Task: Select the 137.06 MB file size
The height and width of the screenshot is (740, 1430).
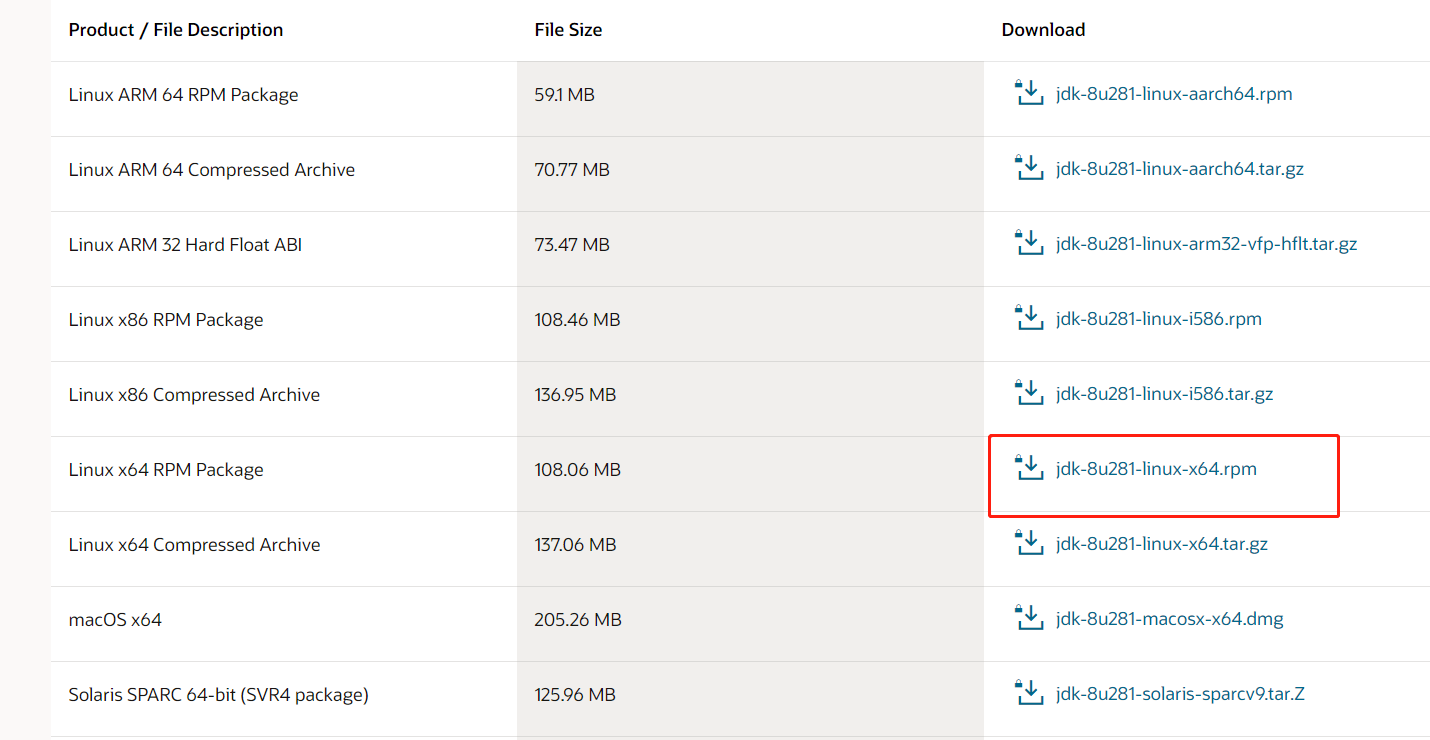Action: pyautogui.click(x=575, y=545)
